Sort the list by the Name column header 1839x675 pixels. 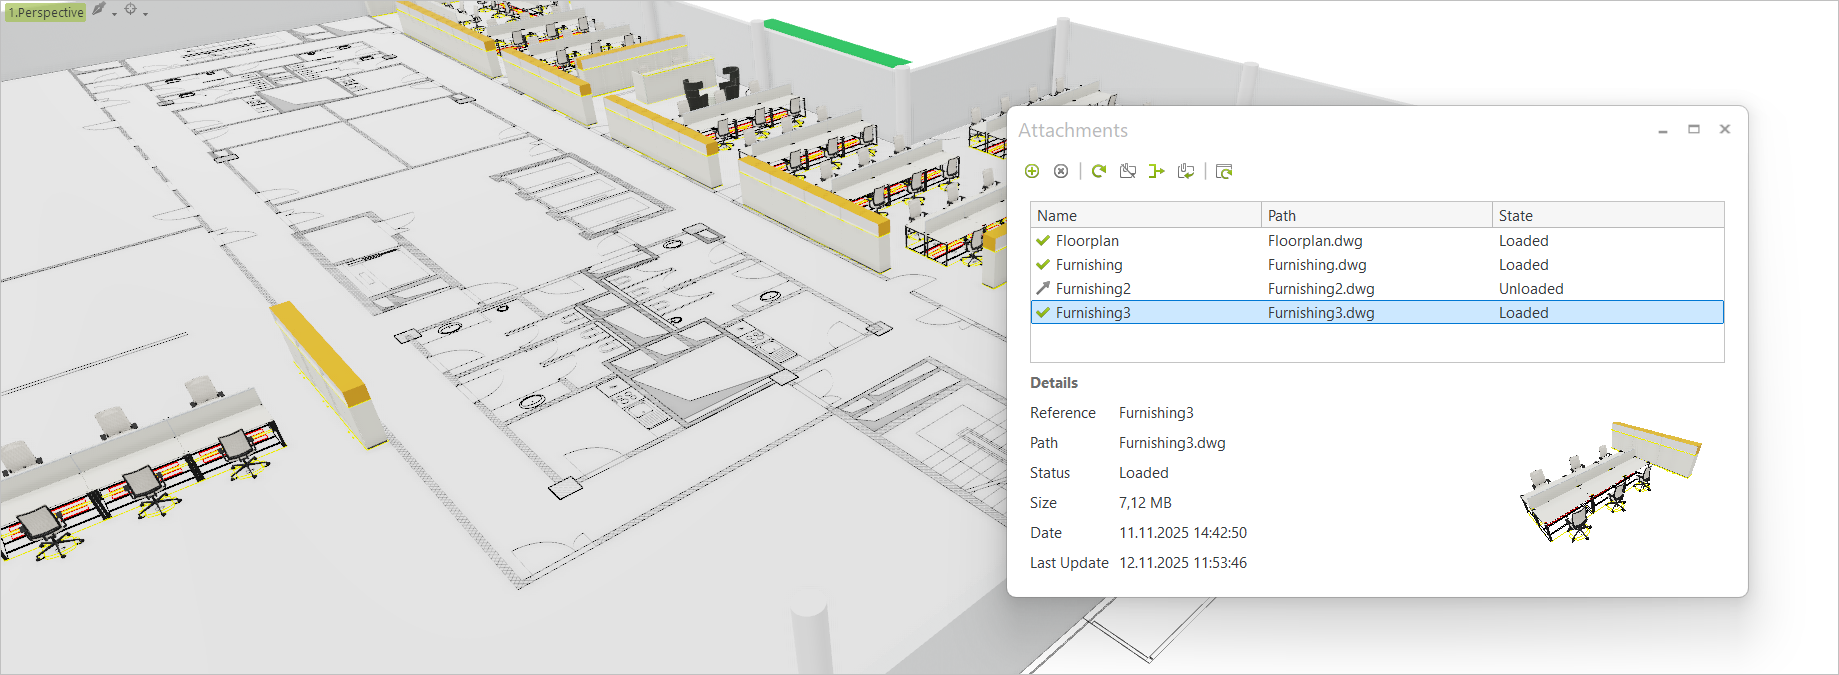coord(1146,215)
